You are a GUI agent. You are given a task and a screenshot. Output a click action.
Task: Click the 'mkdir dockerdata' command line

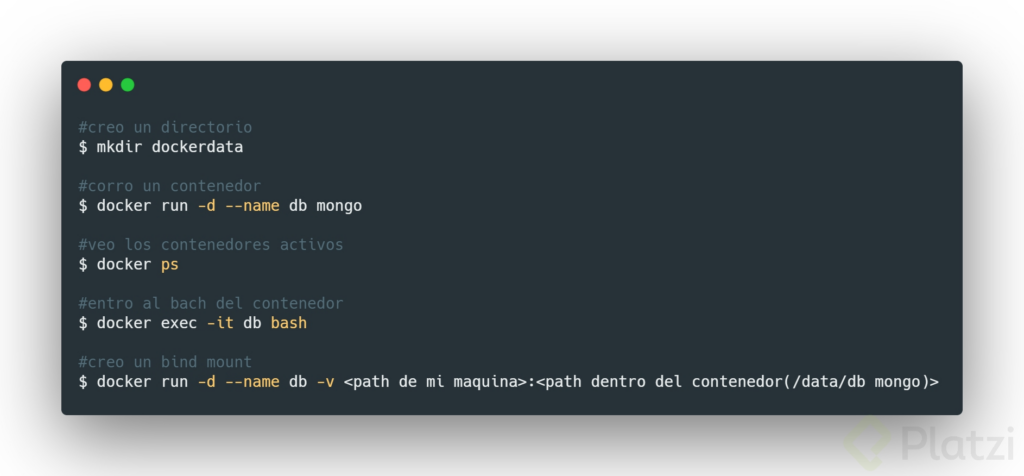point(161,147)
